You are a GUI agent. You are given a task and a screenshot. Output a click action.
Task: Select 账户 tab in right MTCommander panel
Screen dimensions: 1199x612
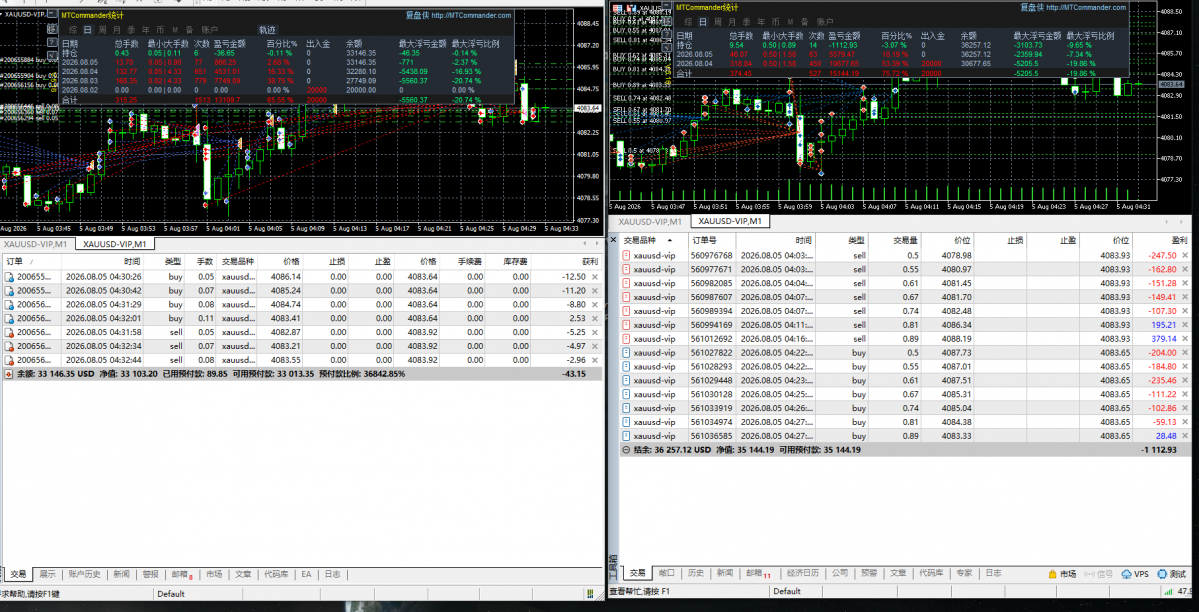[825, 22]
